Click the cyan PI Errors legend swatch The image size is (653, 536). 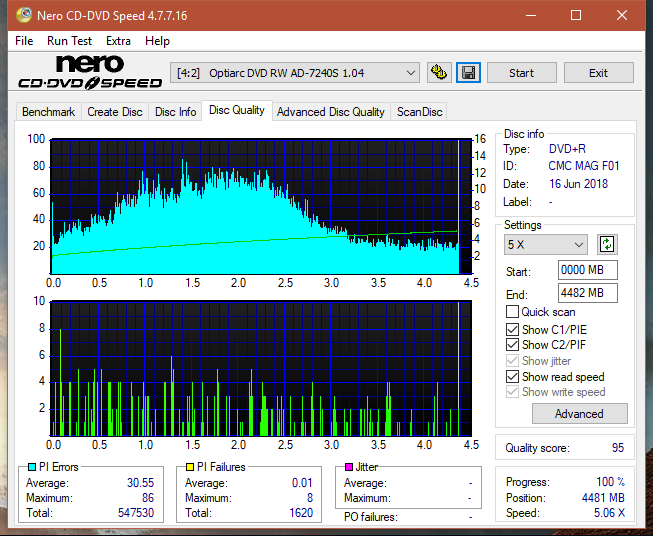(x=31, y=467)
